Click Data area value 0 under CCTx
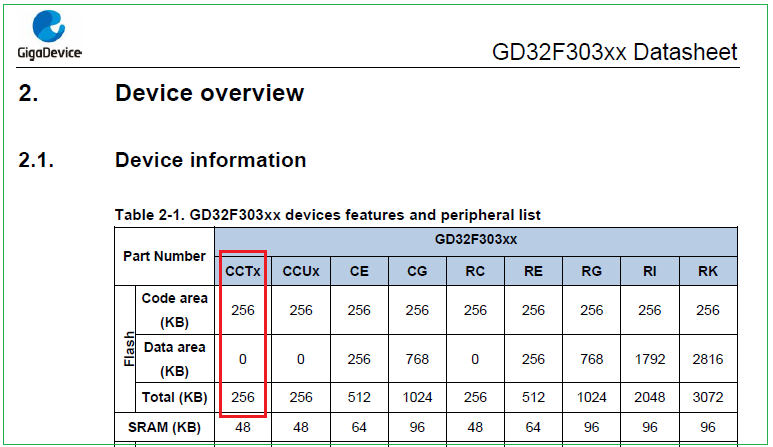This screenshot has height=447, width=773. [243, 359]
